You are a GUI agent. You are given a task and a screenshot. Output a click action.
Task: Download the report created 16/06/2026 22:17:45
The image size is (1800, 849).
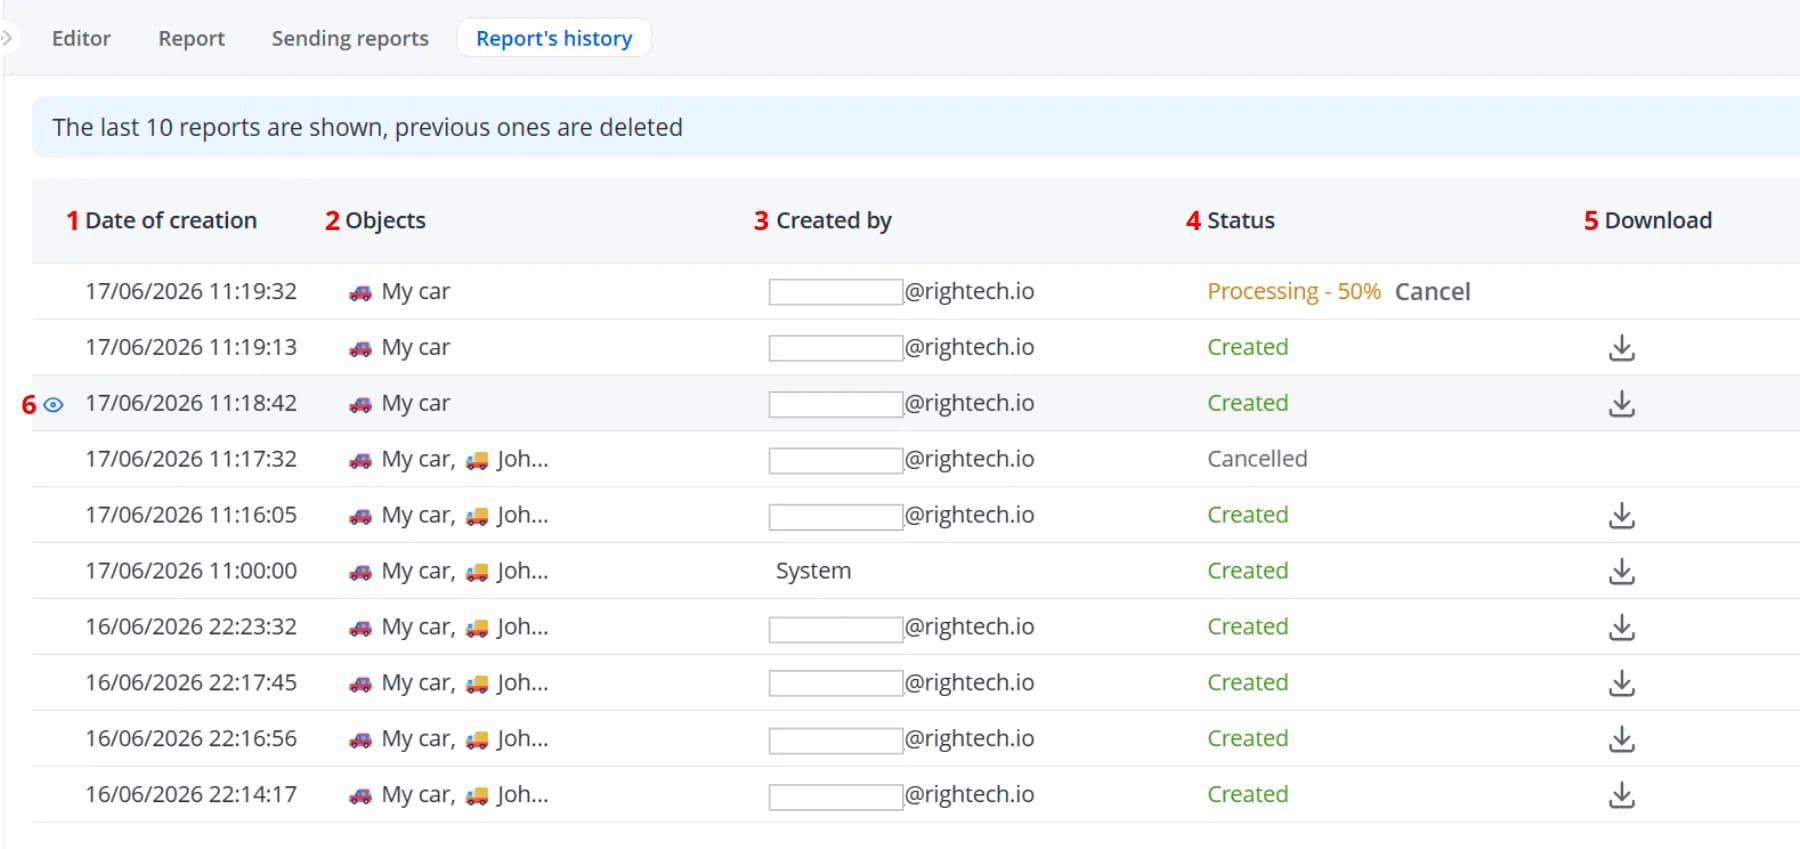[1621, 684]
